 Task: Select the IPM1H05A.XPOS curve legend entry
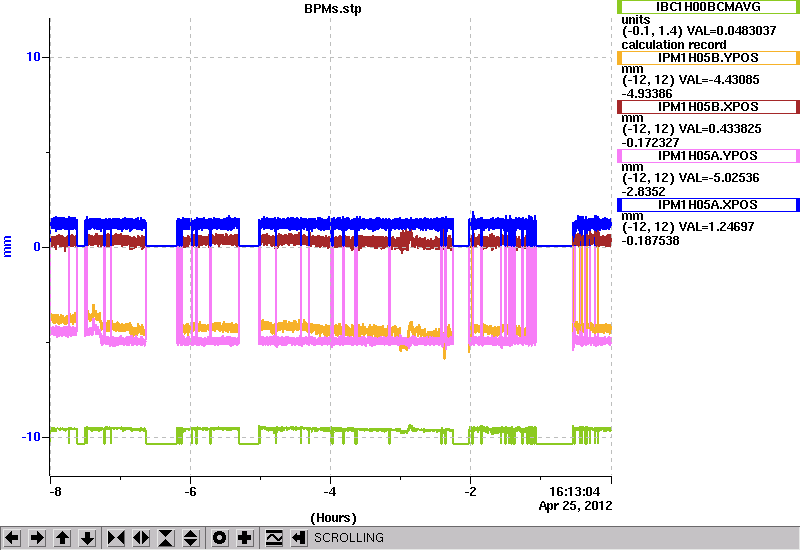tap(708, 205)
